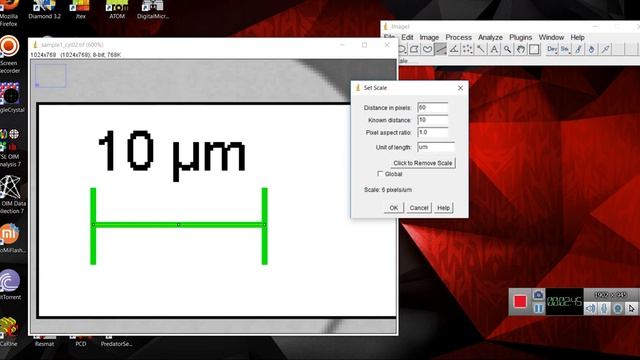Cancel the Set Scale dialog

[x=419, y=208]
